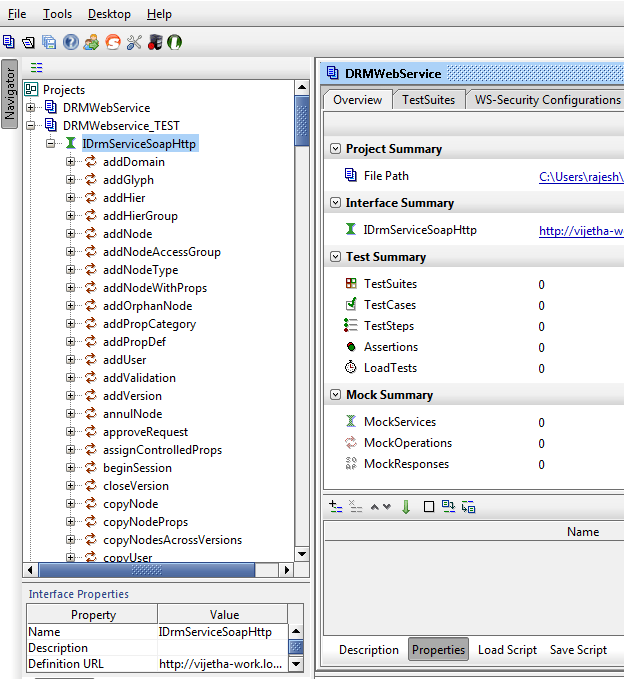The height and width of the screenshot is (679, 624).
Task: Click the green down arrow in properties toolbar
Action: point(406,507)
